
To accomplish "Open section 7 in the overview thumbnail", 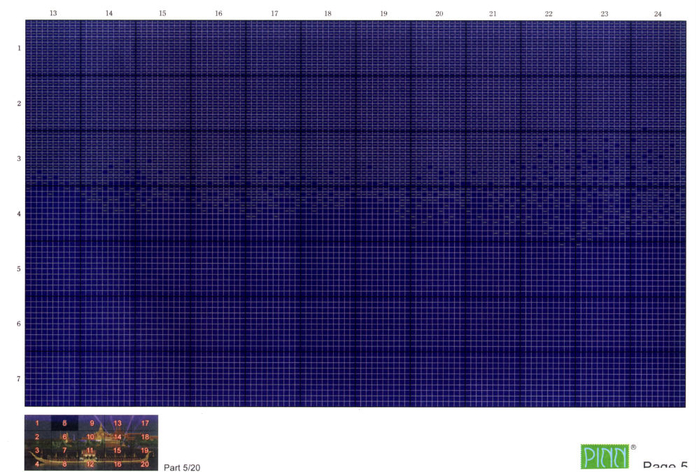I will (x=65, y=450).
